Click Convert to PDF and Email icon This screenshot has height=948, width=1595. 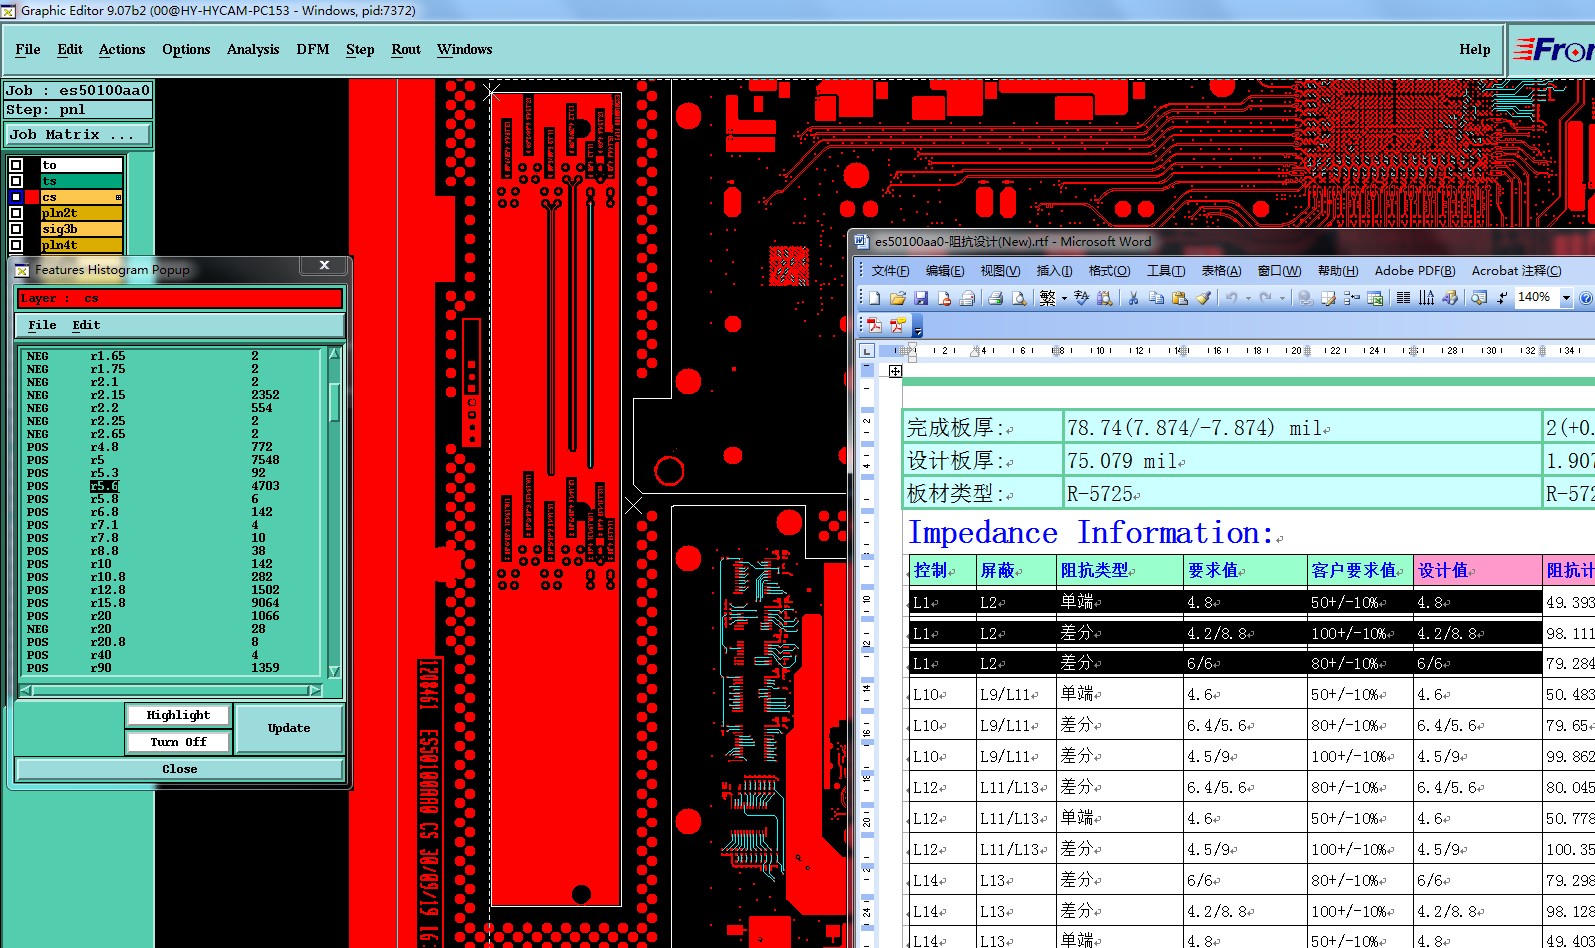click(x=898, y=325)
